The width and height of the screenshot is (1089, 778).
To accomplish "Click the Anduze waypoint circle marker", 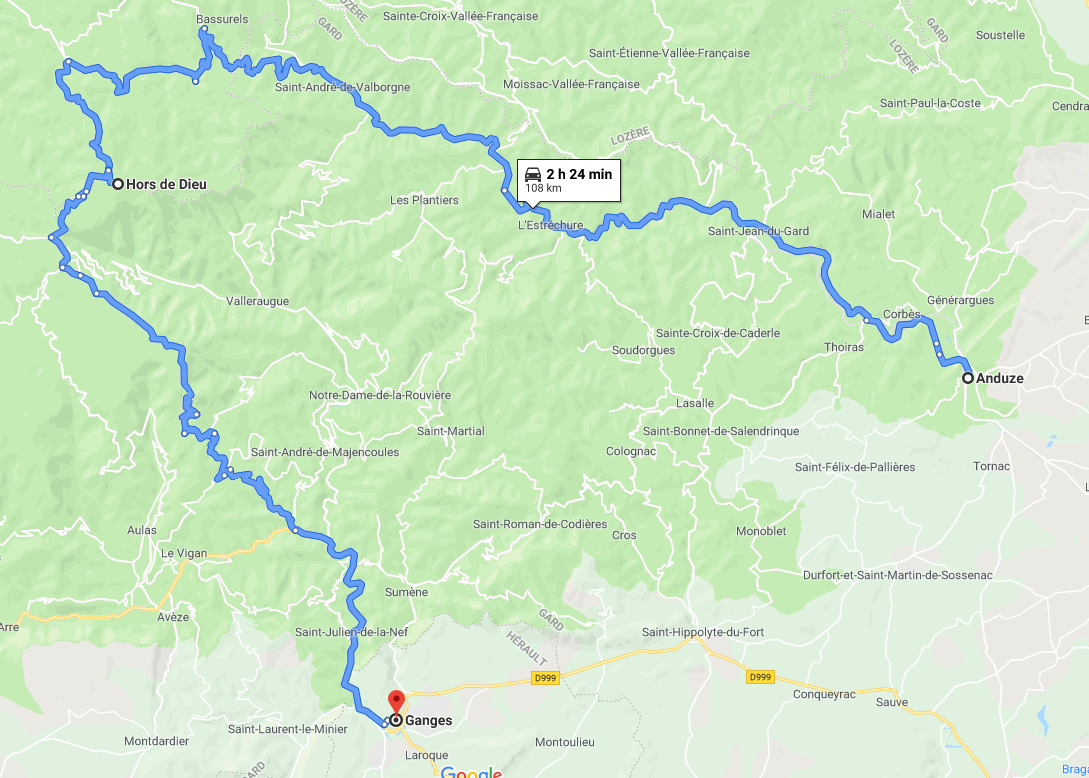I will pos(967,379).
